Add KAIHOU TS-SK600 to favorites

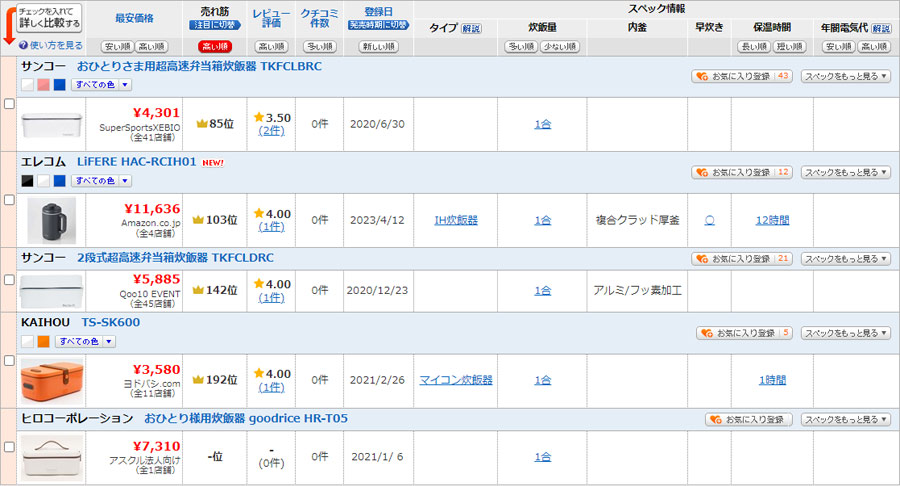[x=744, y=333]
